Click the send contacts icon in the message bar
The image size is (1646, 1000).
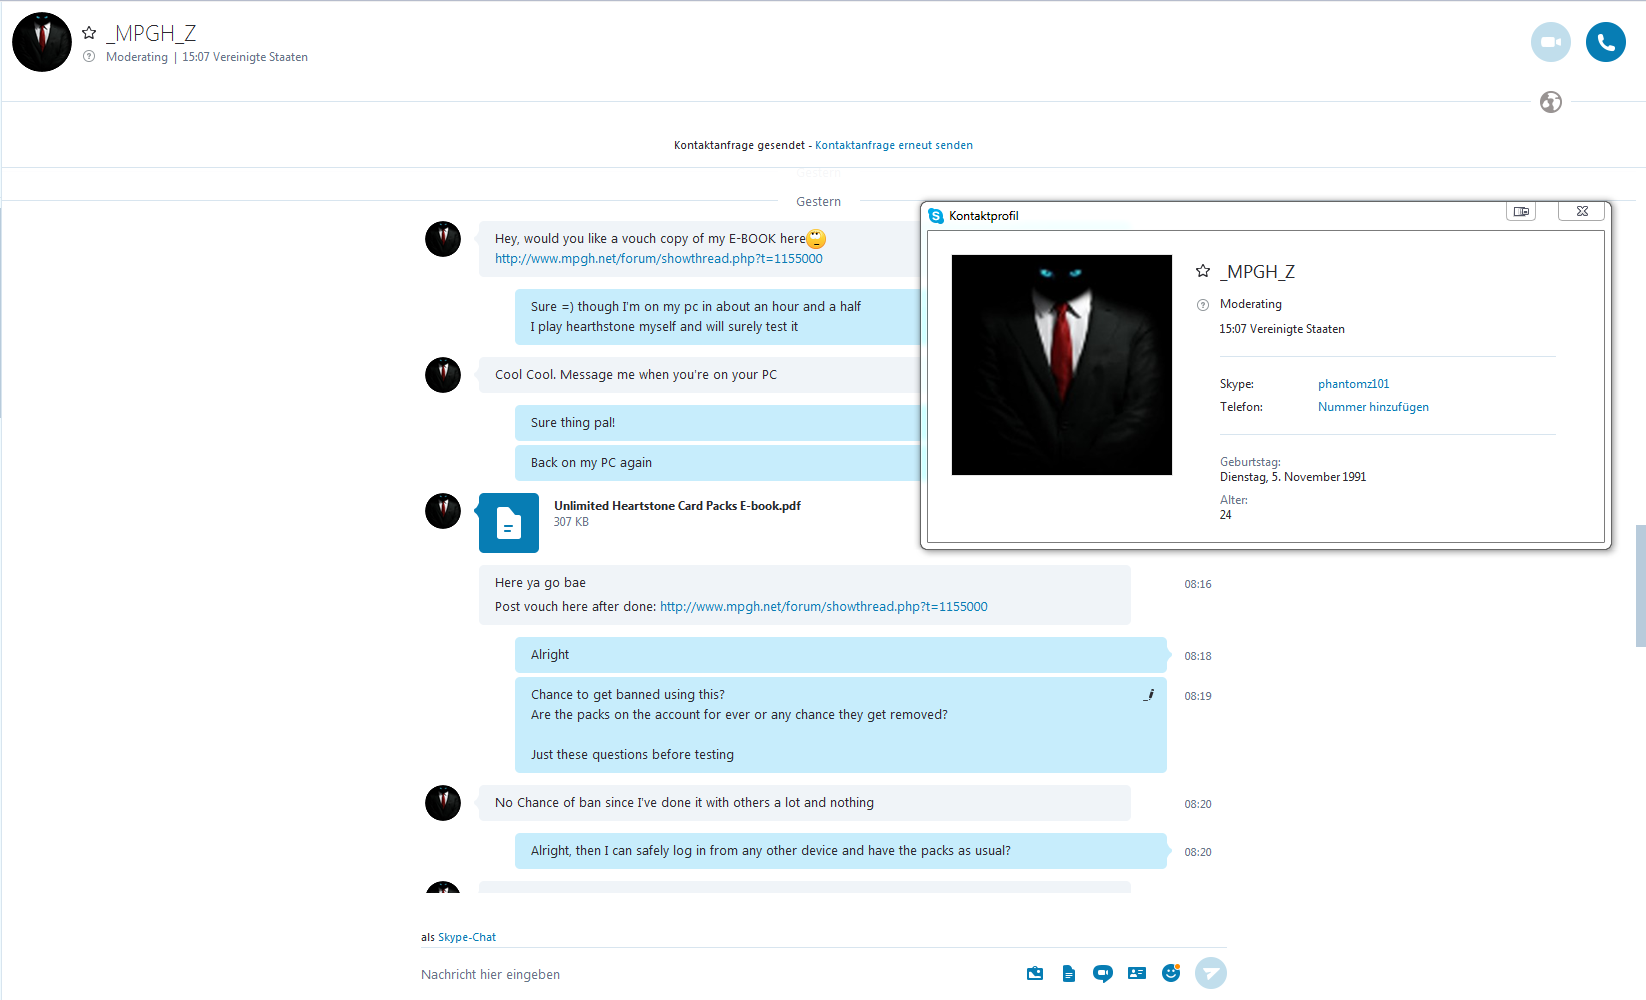pos(1137,973)
